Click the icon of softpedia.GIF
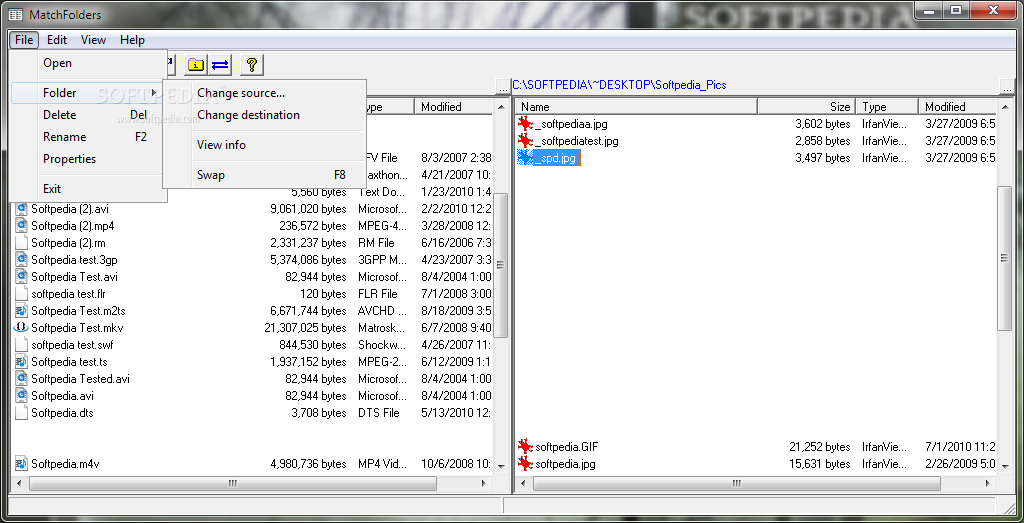This screenshot has width=1024, height=523. (x=525, y=447)
